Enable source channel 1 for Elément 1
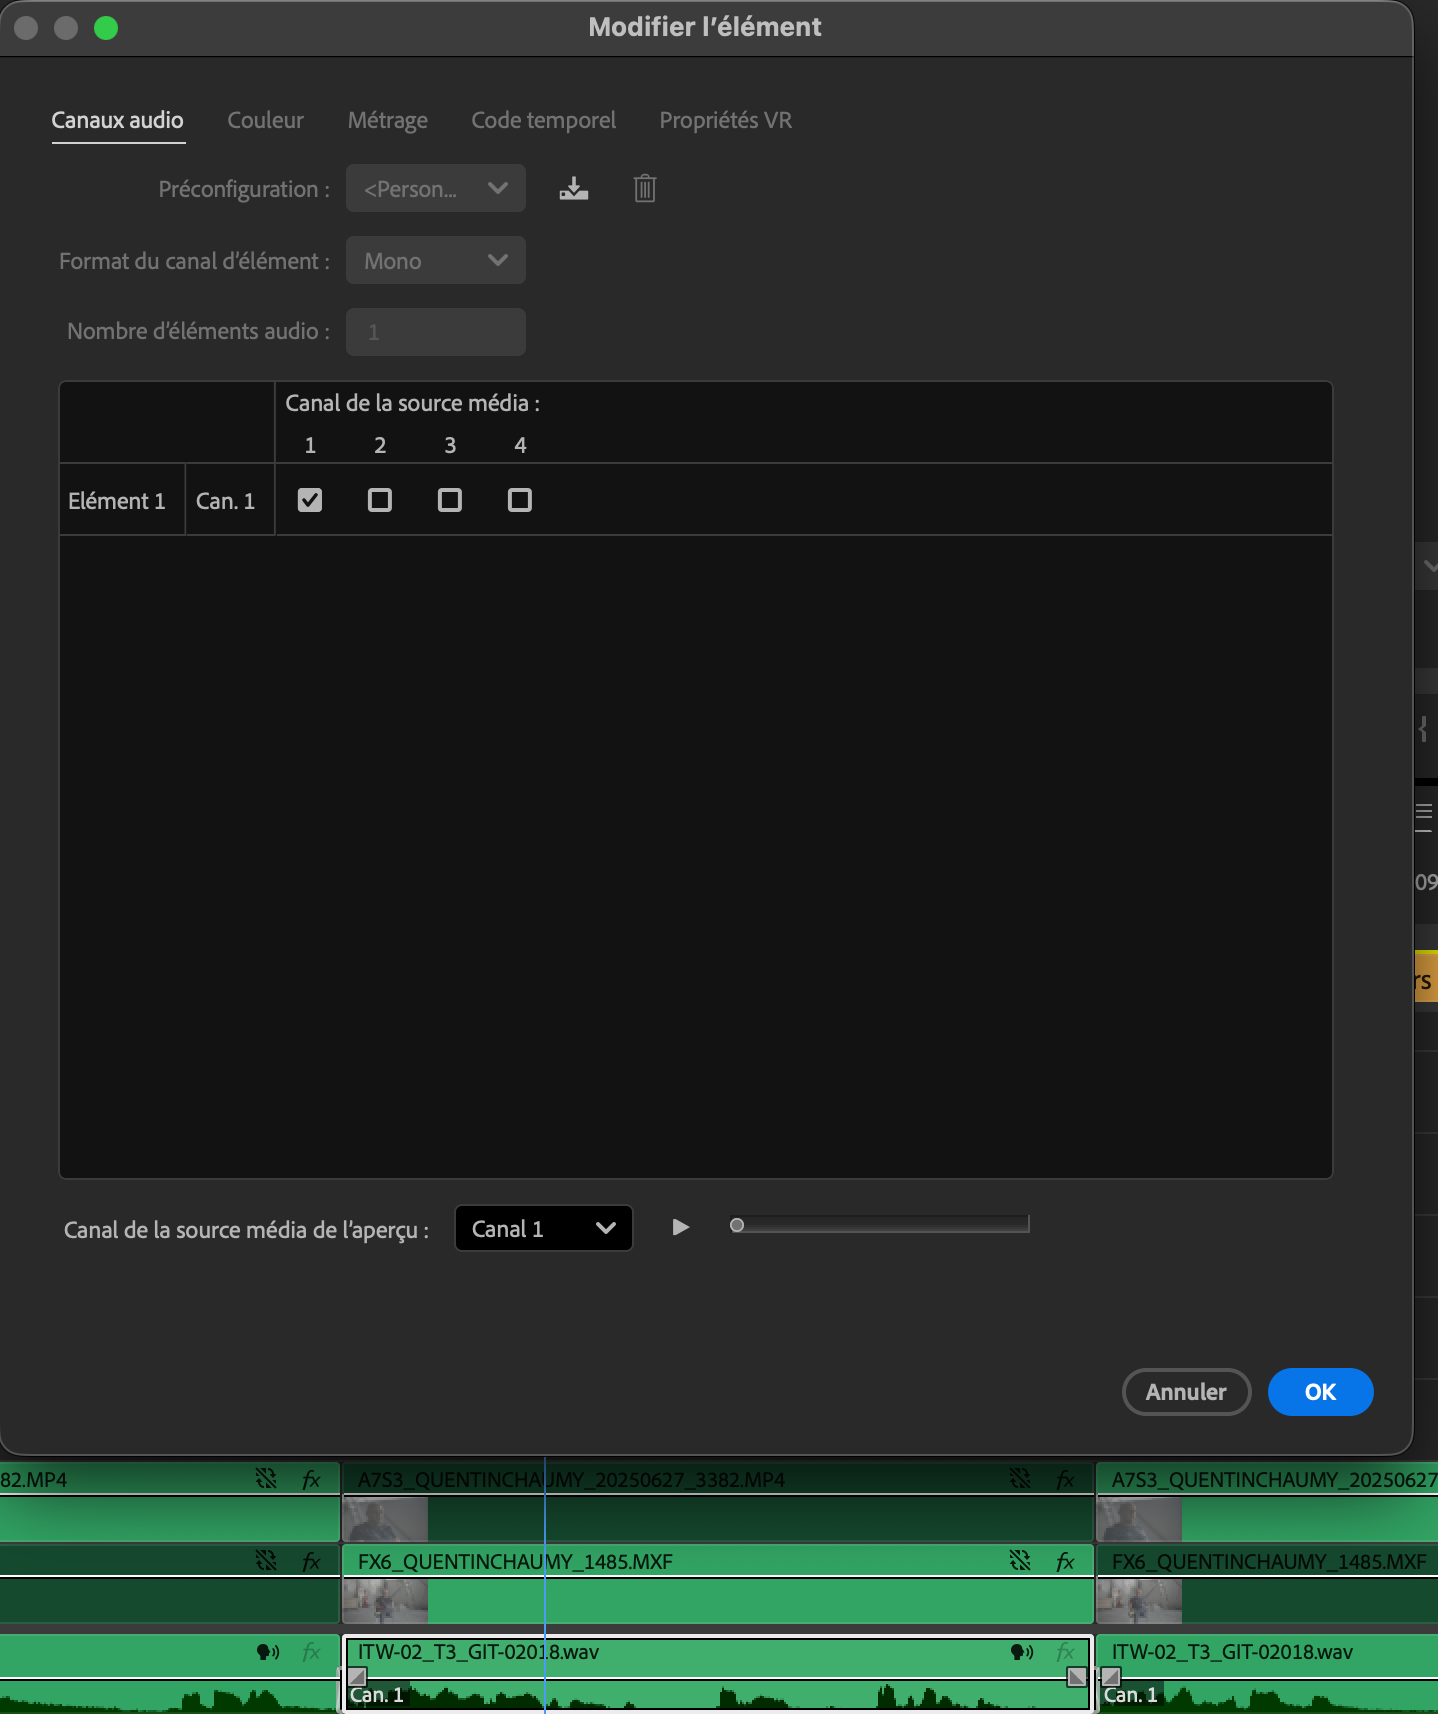1438x1714 pixels. point(310,500)
